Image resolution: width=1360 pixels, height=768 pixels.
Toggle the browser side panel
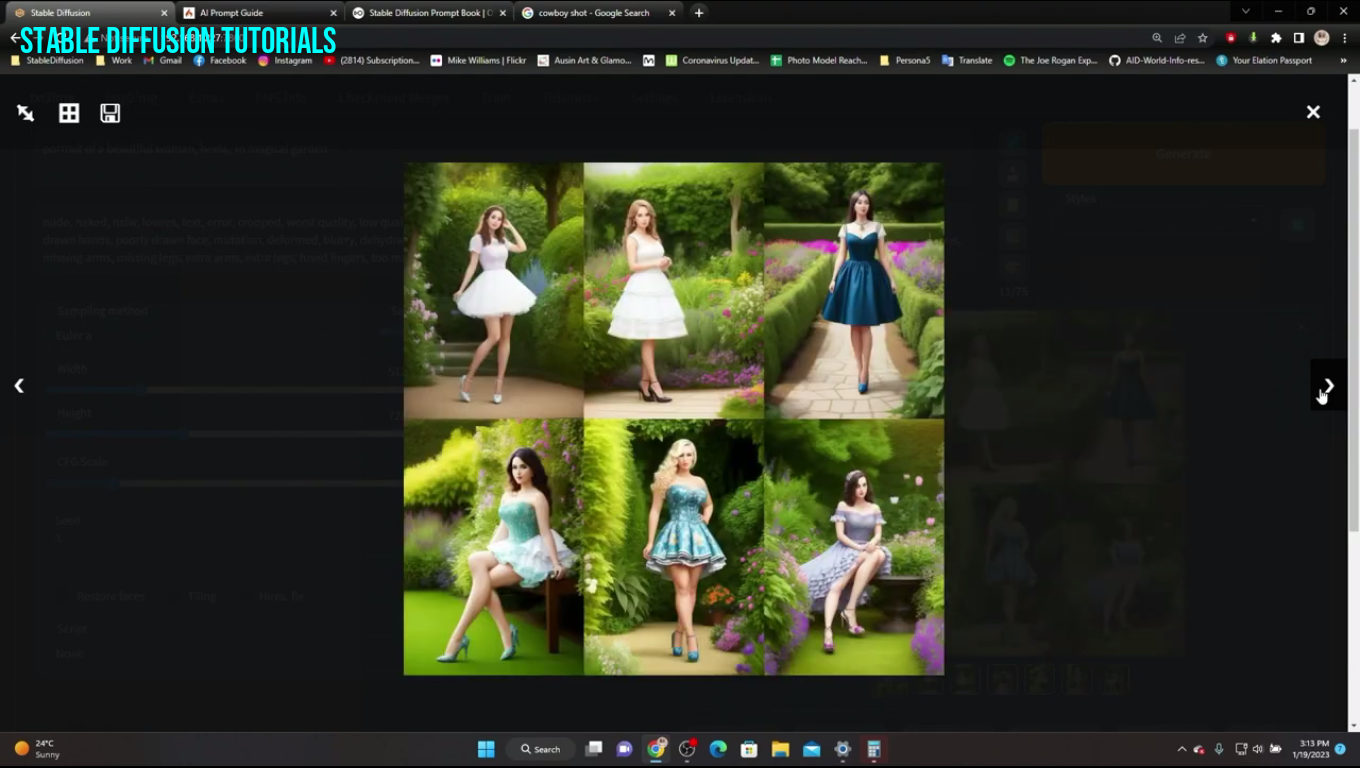(1298, 38)
